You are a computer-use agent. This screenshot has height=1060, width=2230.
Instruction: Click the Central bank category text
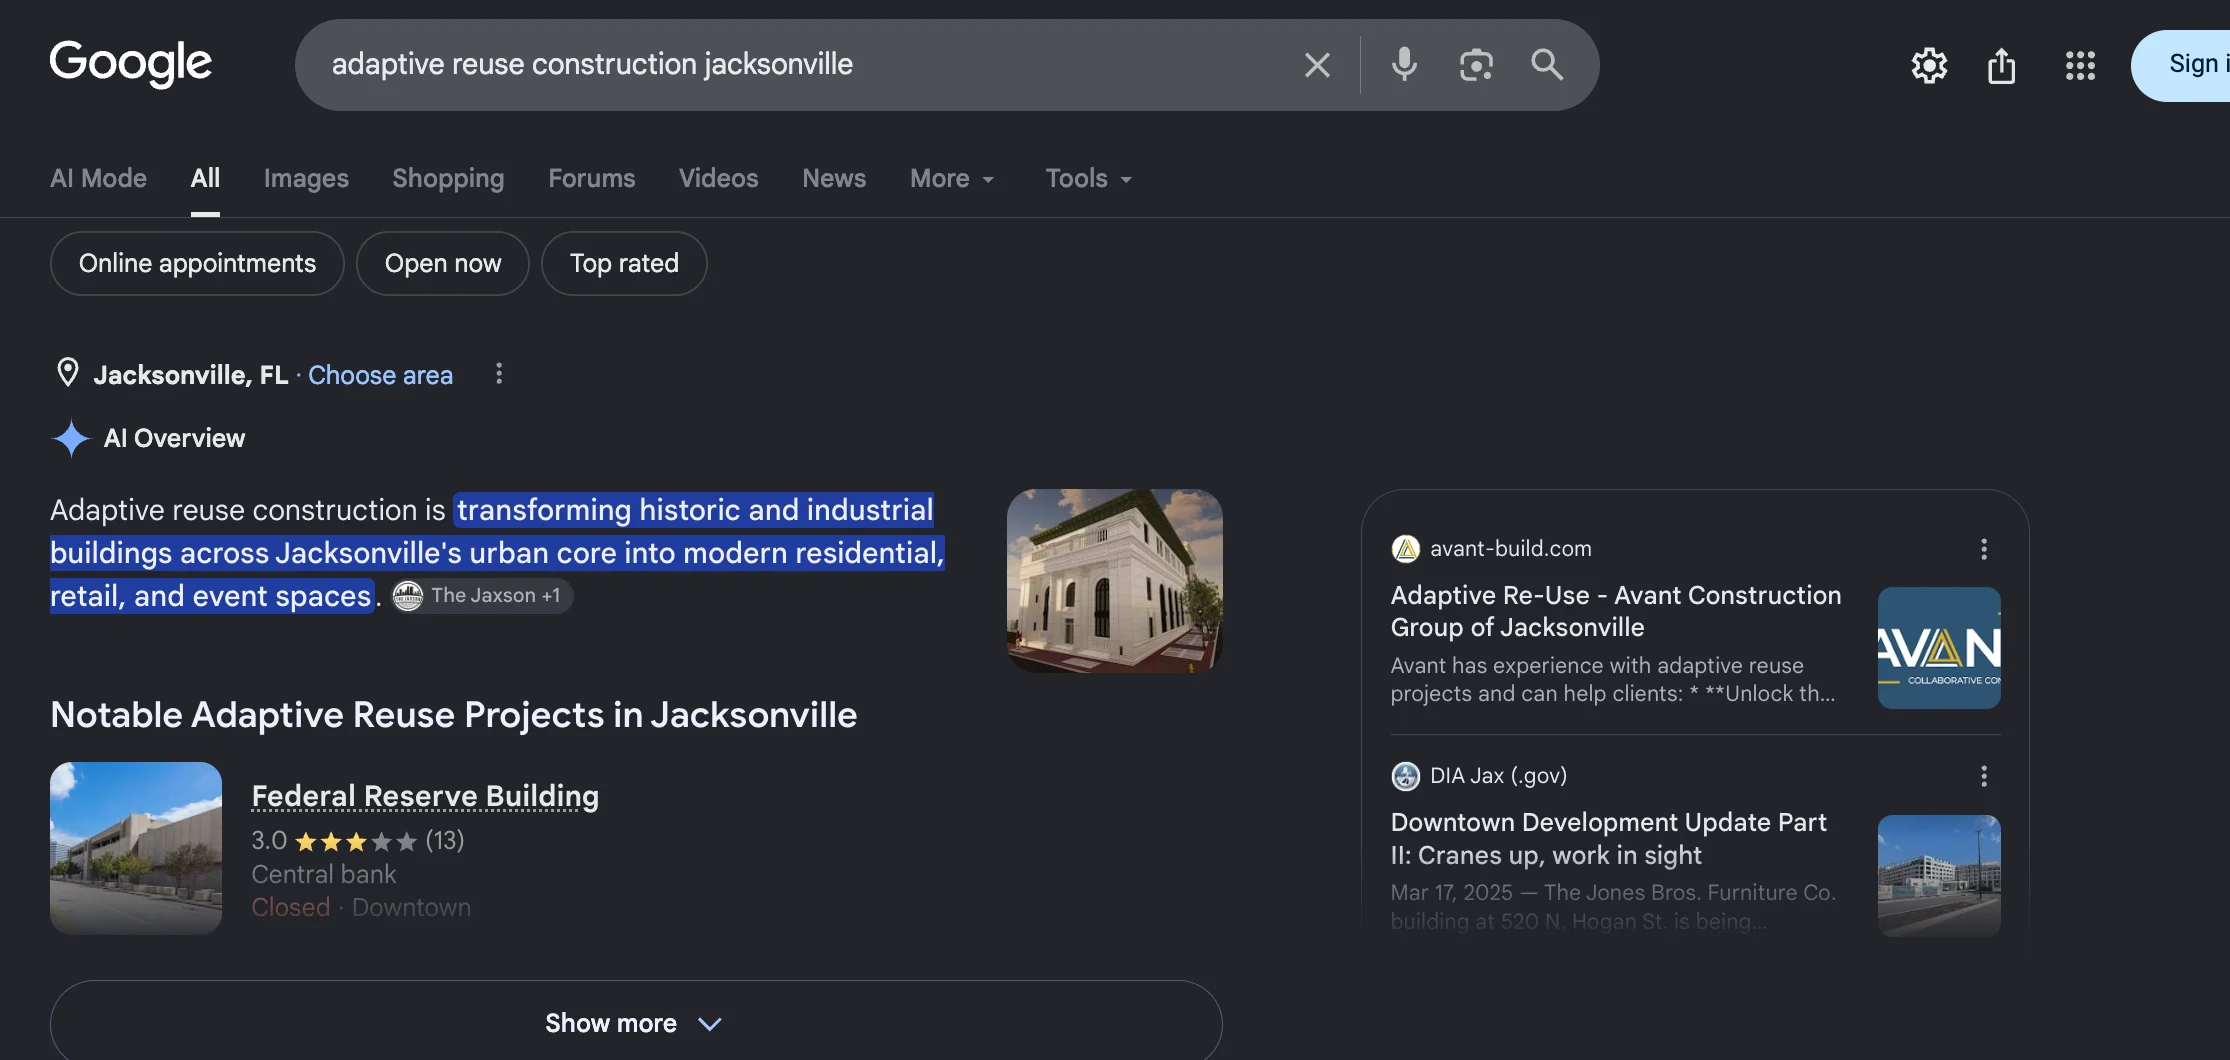323,875
